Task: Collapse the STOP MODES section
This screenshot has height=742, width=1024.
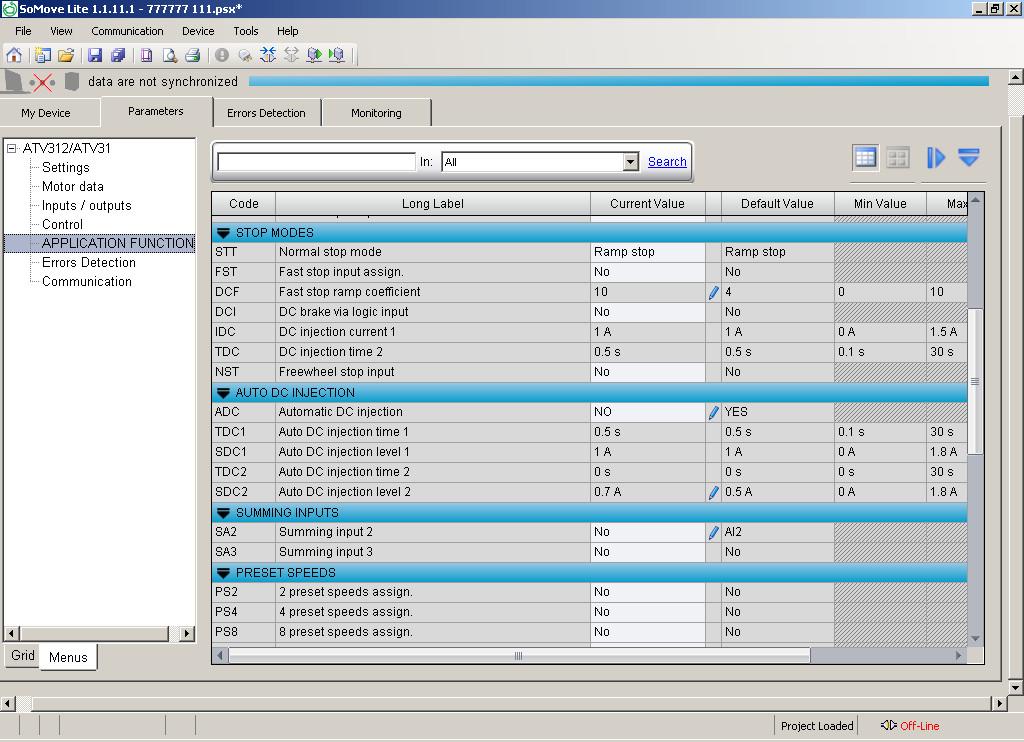Action: click(223, 233)
